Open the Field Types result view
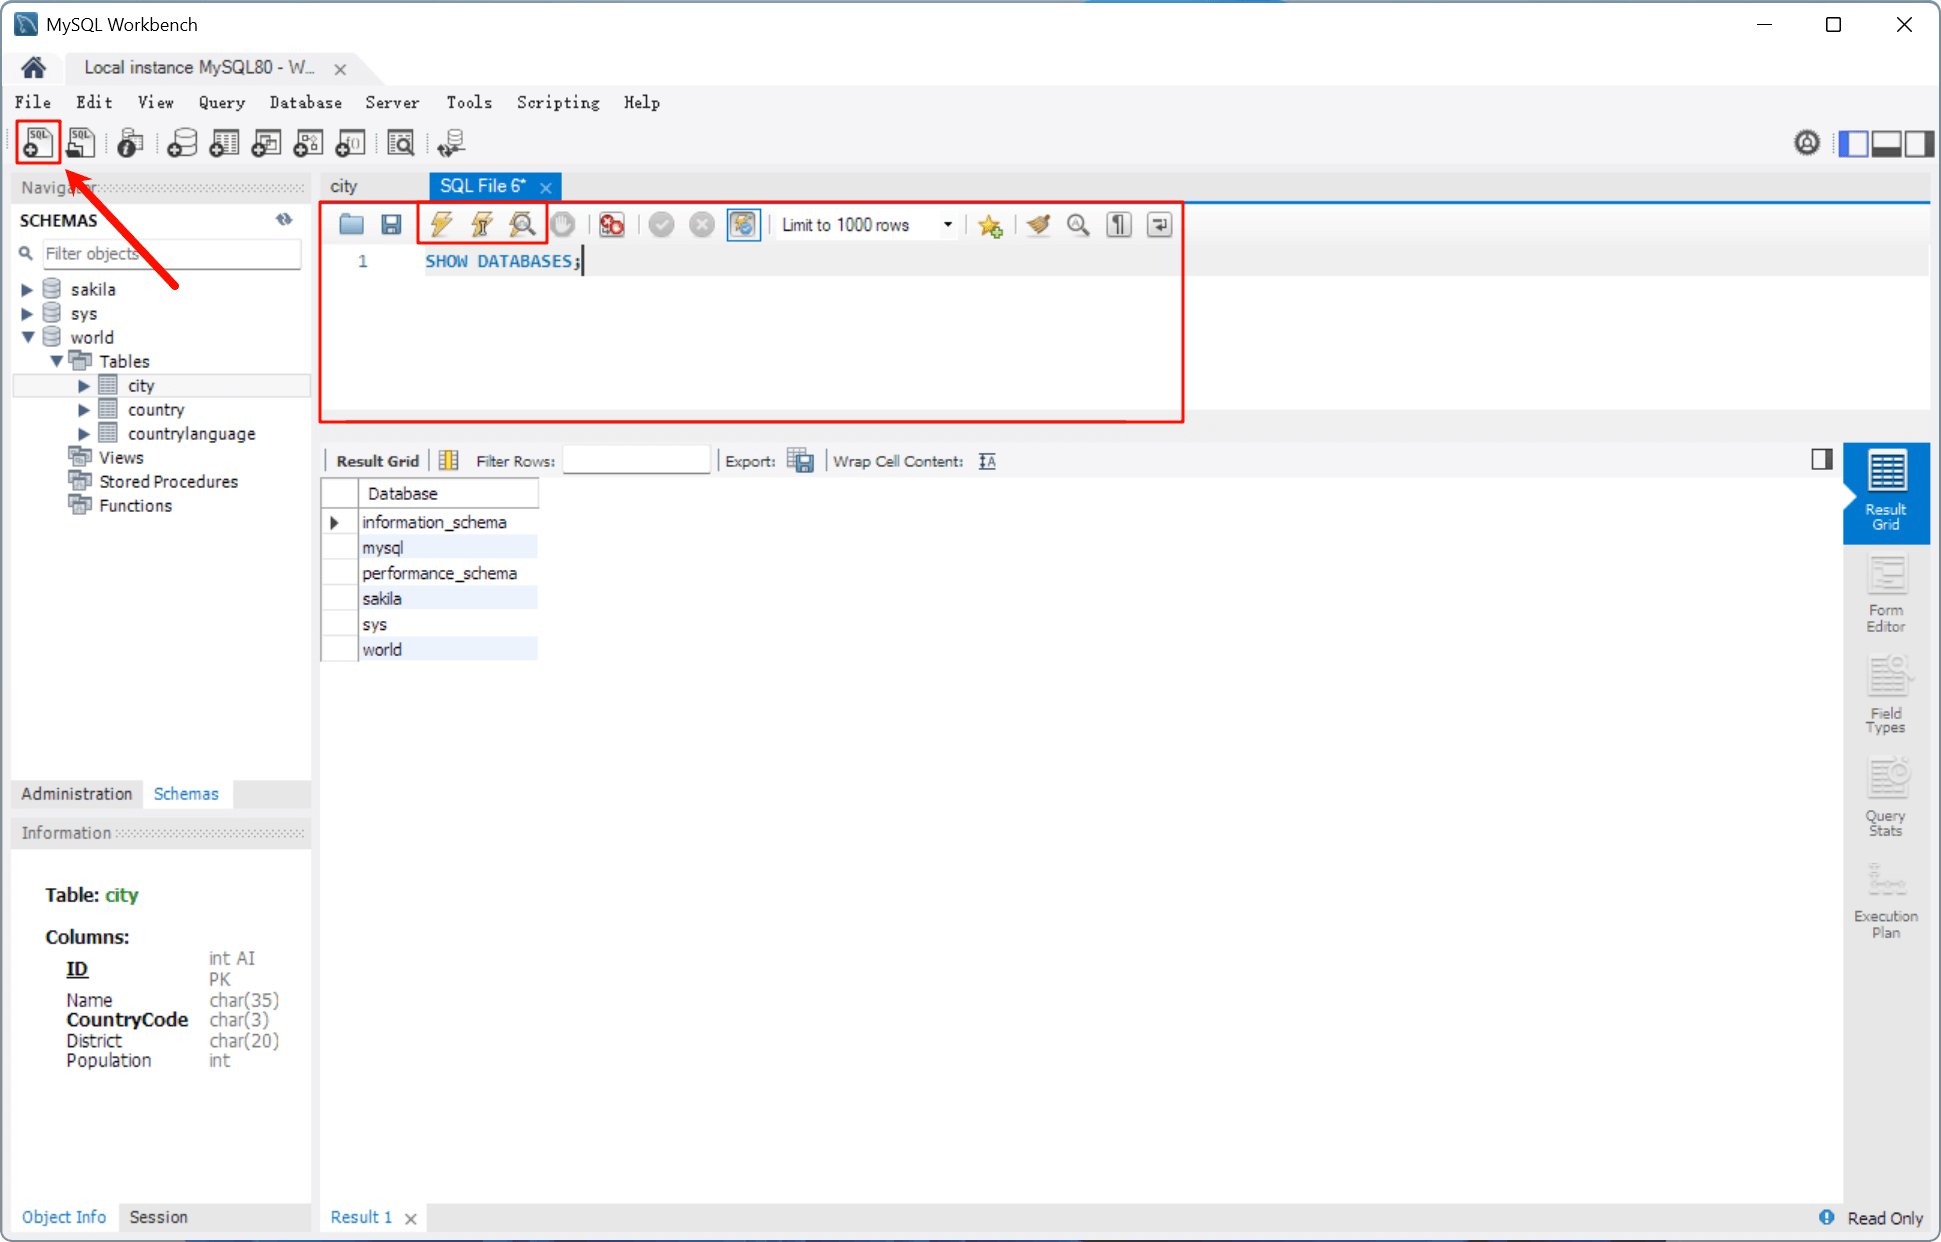 (1886, 695)
